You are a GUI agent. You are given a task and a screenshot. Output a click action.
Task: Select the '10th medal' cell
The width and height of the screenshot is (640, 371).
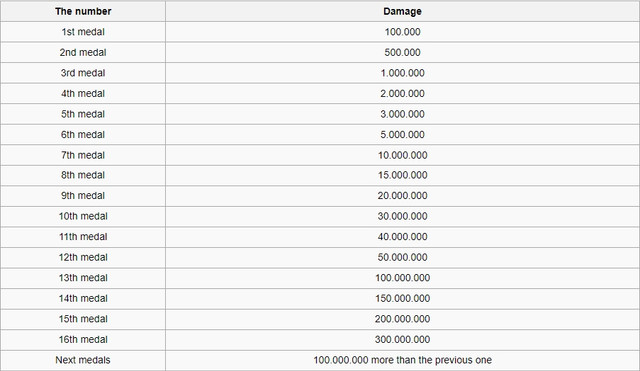83,216
